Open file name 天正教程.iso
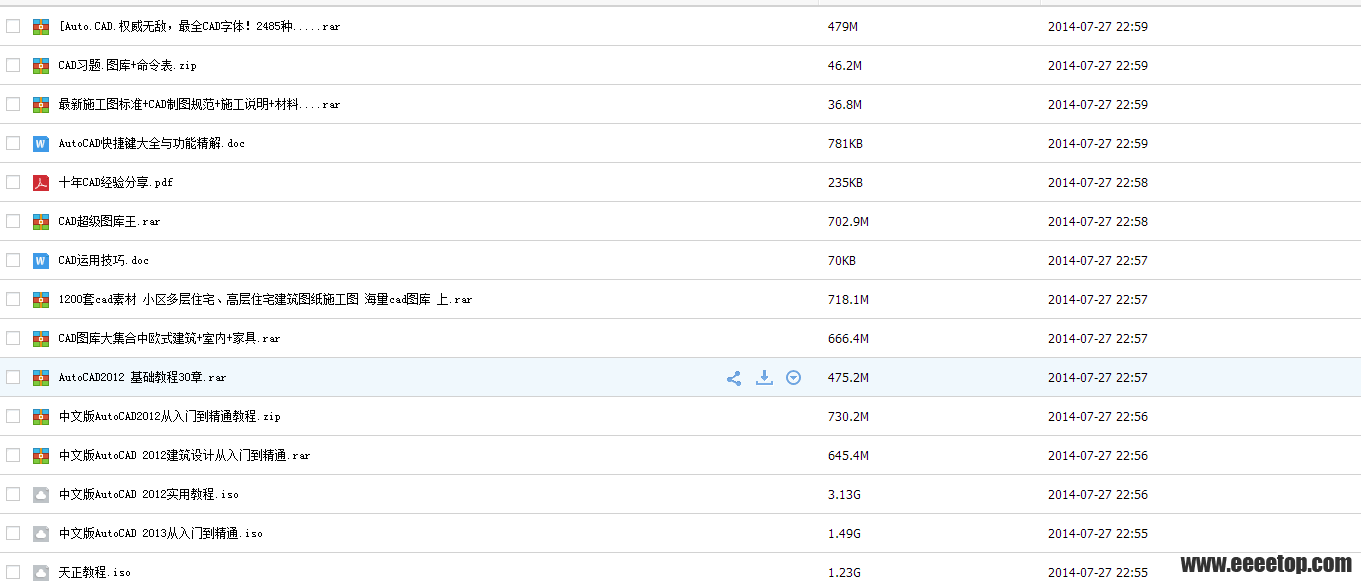Image resolution: width=1361 pixels, height=583 pixels. [x=94, y=573]
